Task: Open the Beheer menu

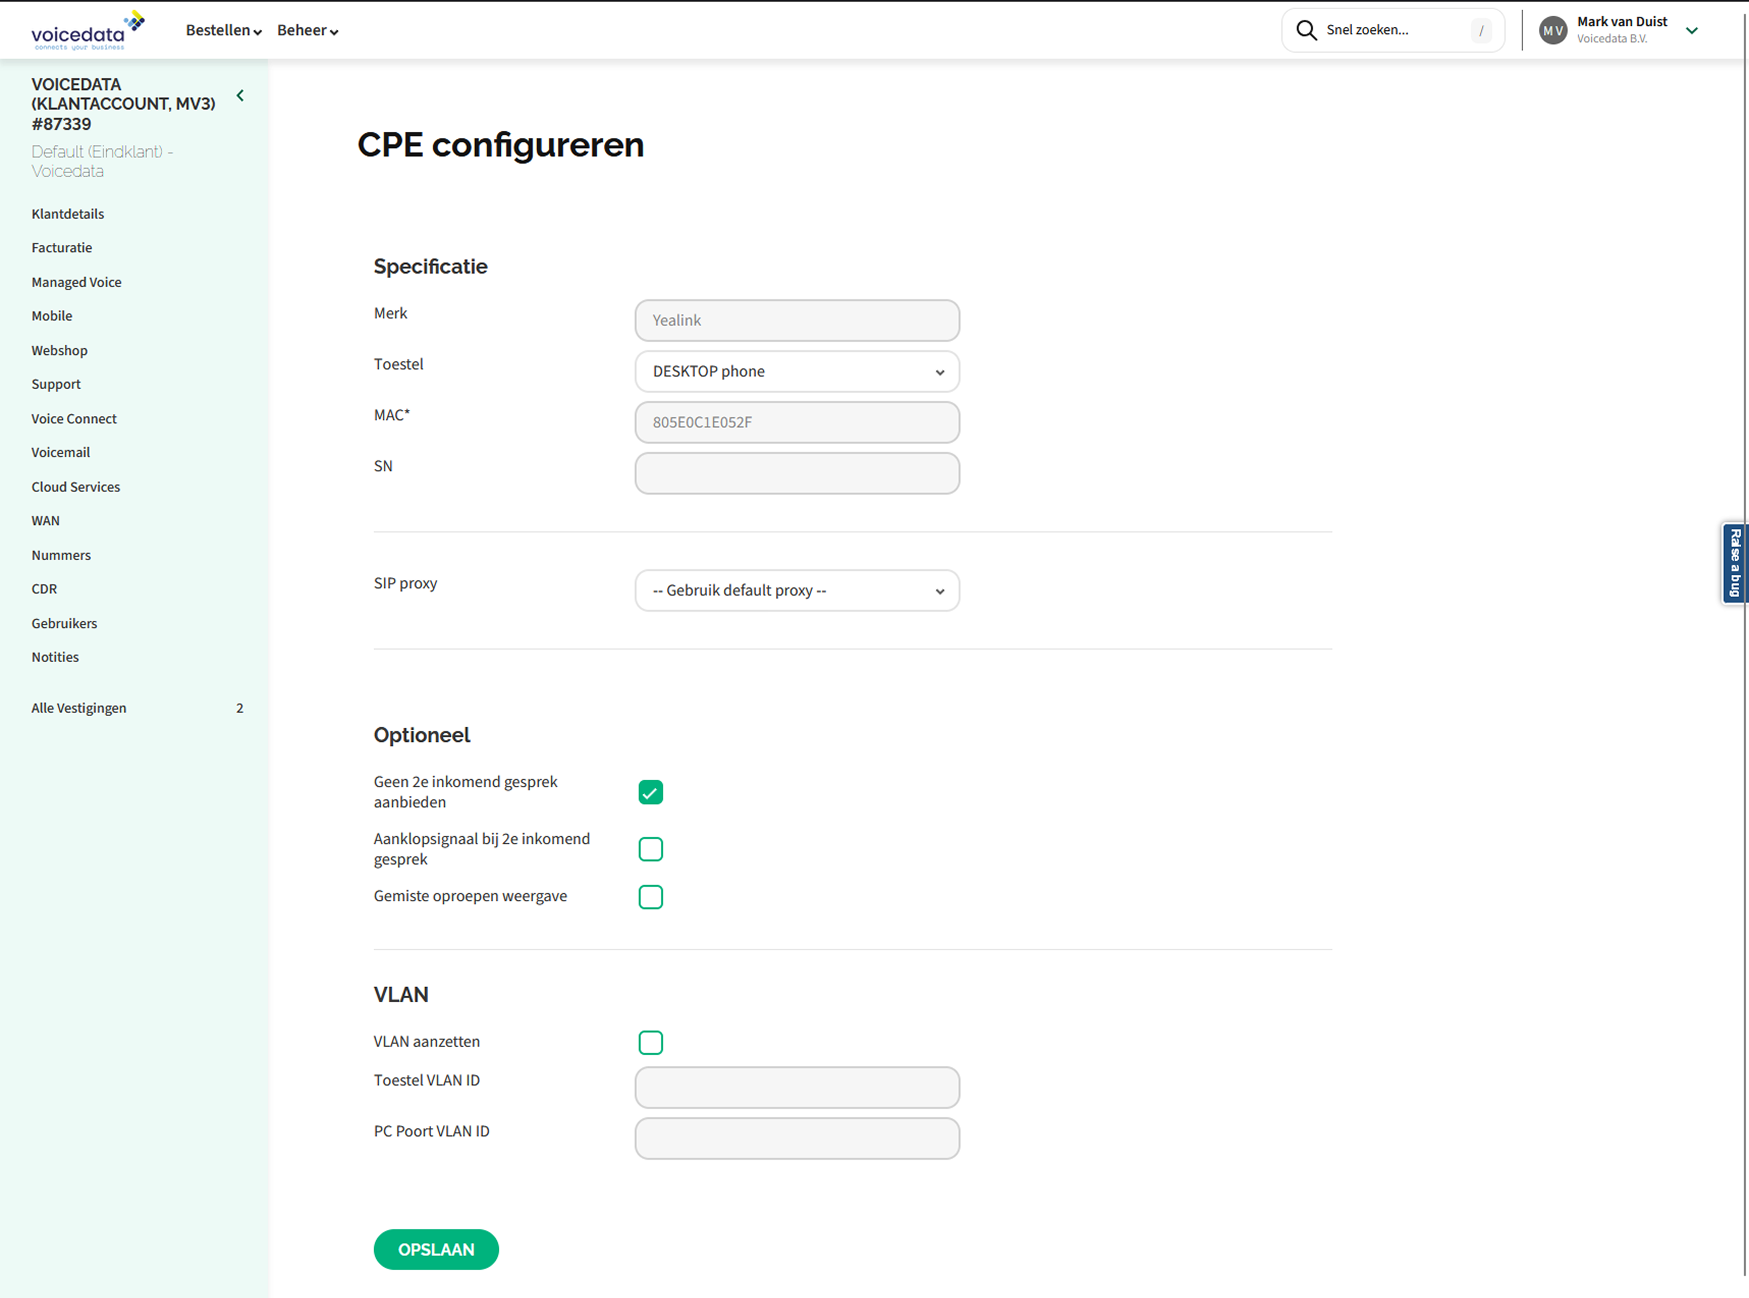Action: (x=307, y=31)
